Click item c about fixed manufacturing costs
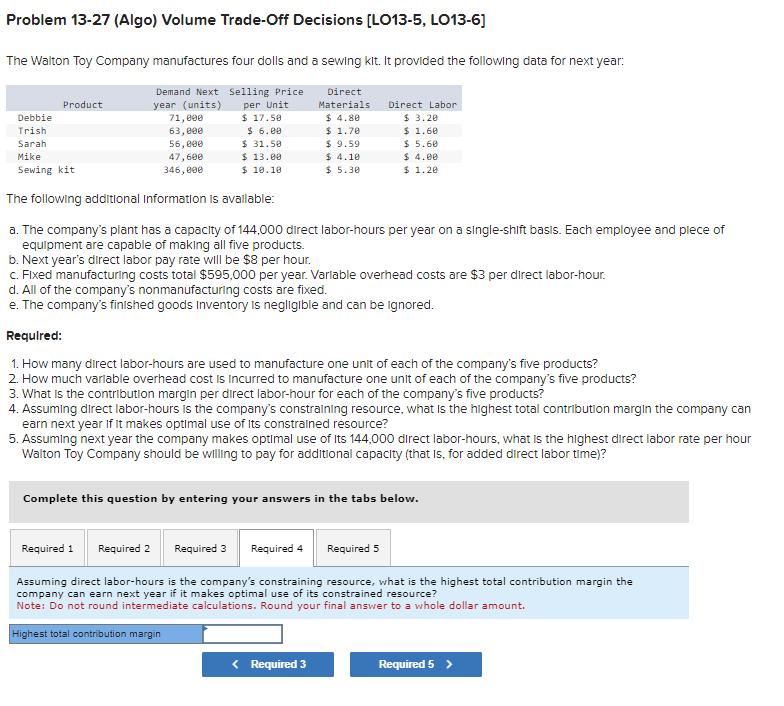 [x=307, y=275]
